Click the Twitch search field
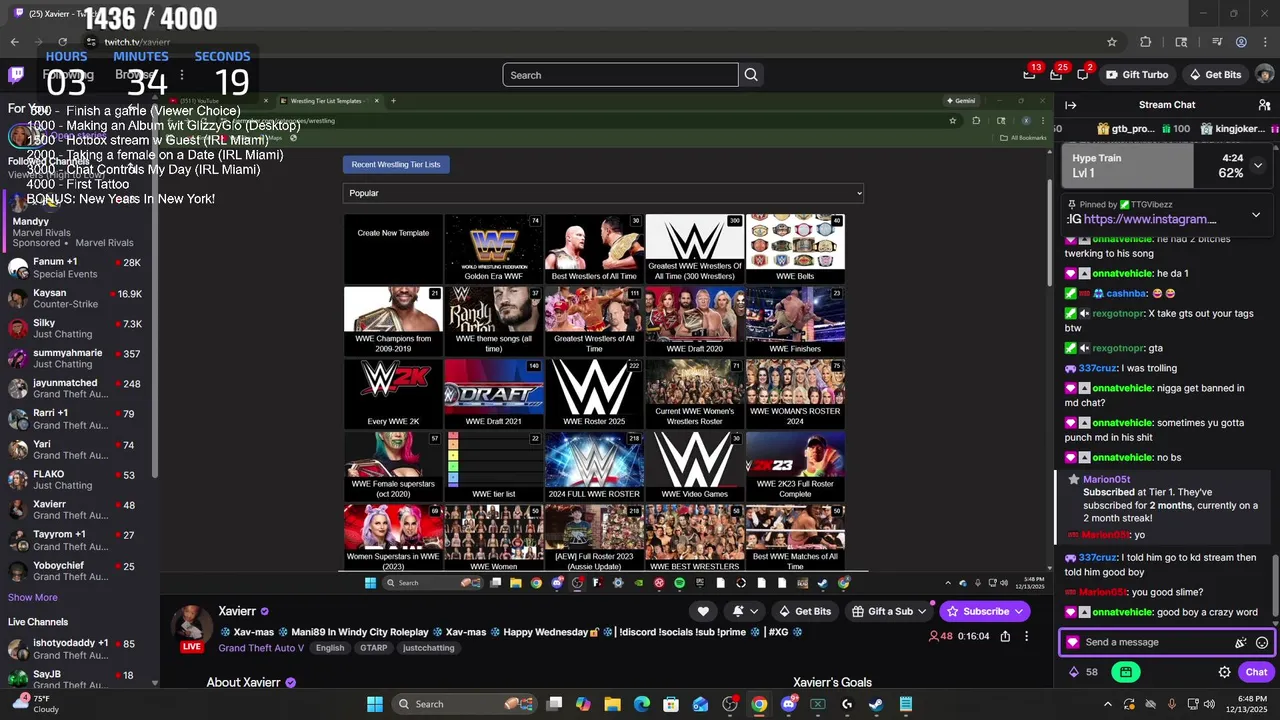Screen dimensions: 1280x720 pos(620,75)
